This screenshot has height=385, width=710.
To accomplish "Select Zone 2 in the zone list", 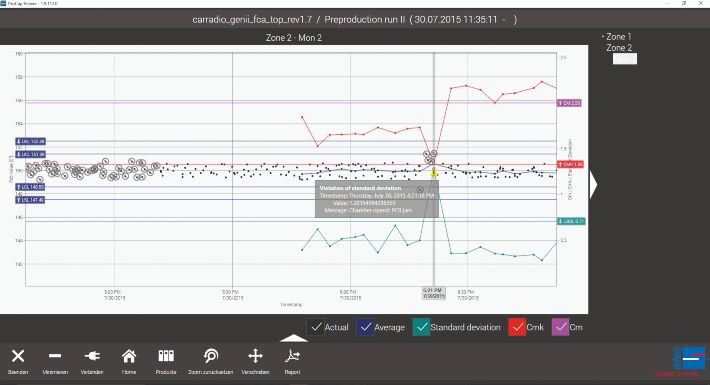I will (x=619, y=48).
